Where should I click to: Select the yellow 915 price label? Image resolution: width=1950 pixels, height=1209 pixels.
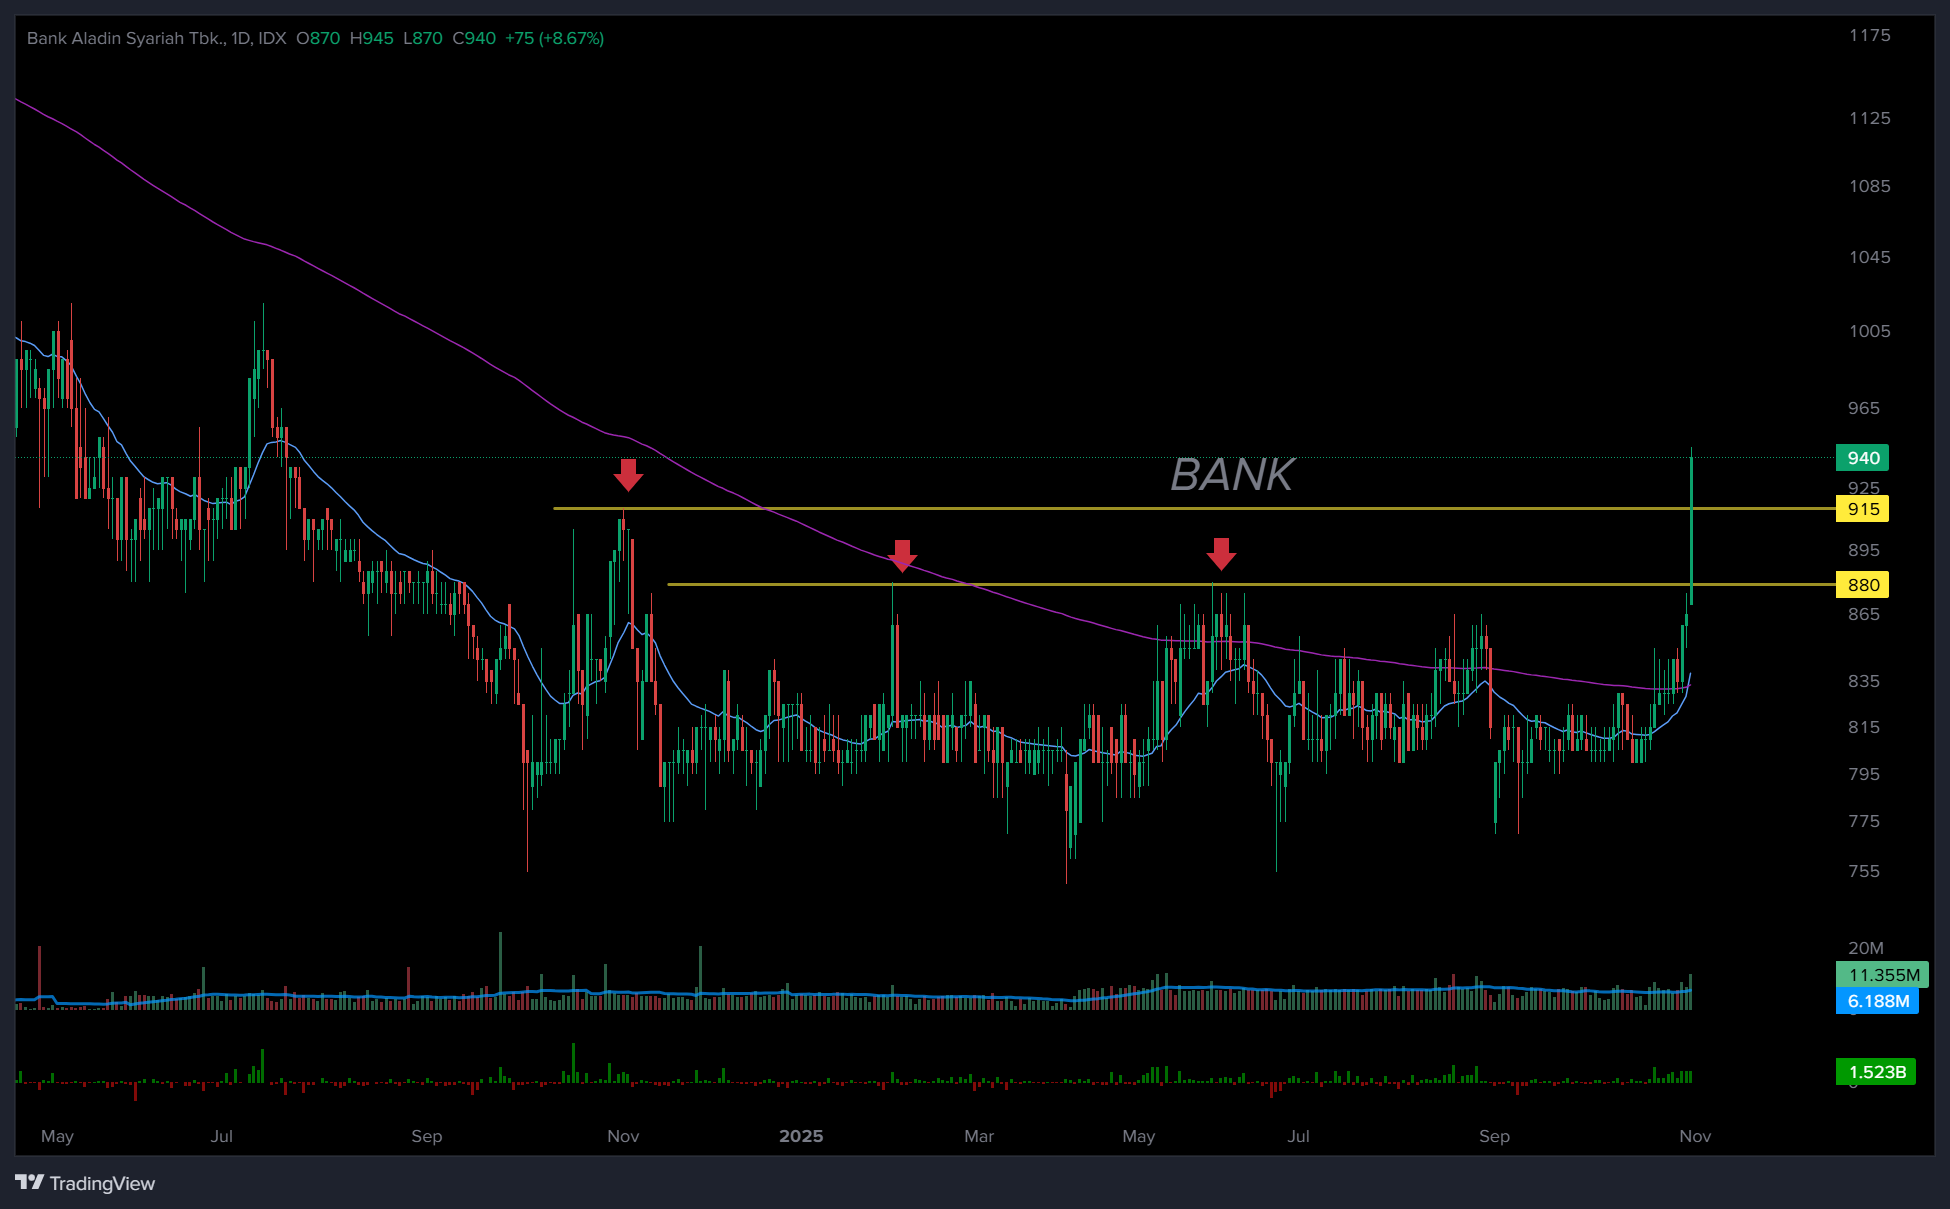click(1862, 509)
